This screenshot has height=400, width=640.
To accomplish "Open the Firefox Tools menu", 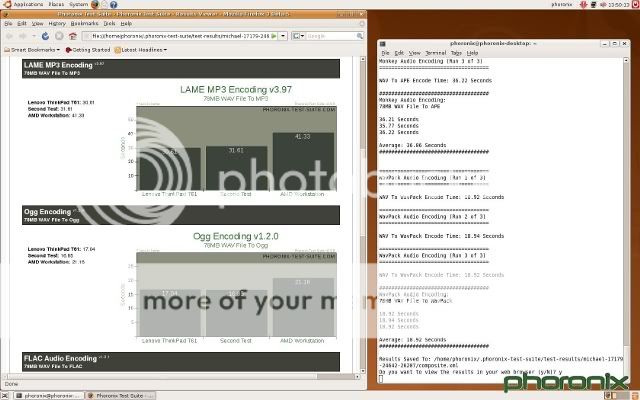I will (109, 24).
